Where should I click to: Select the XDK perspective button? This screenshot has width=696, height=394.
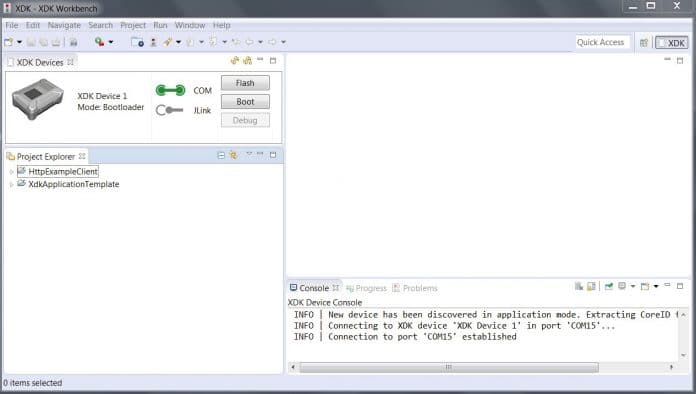(x=672, y=43)
